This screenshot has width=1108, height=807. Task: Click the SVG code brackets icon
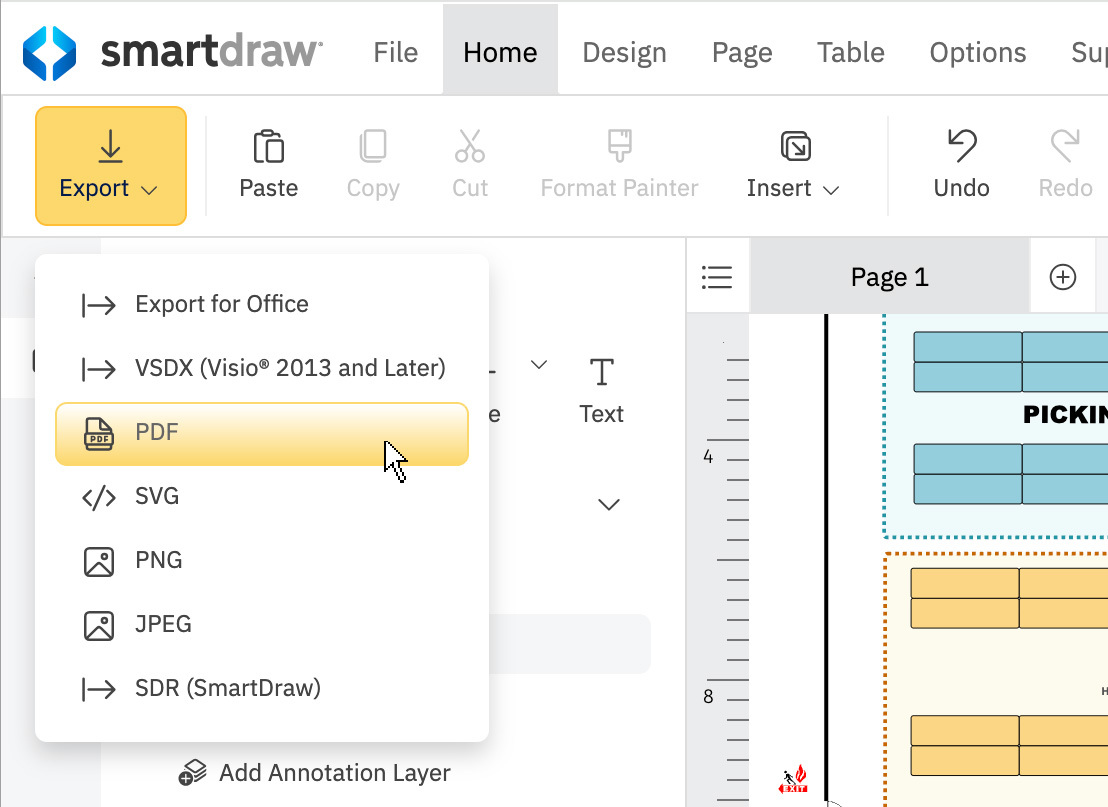point(99,497)
